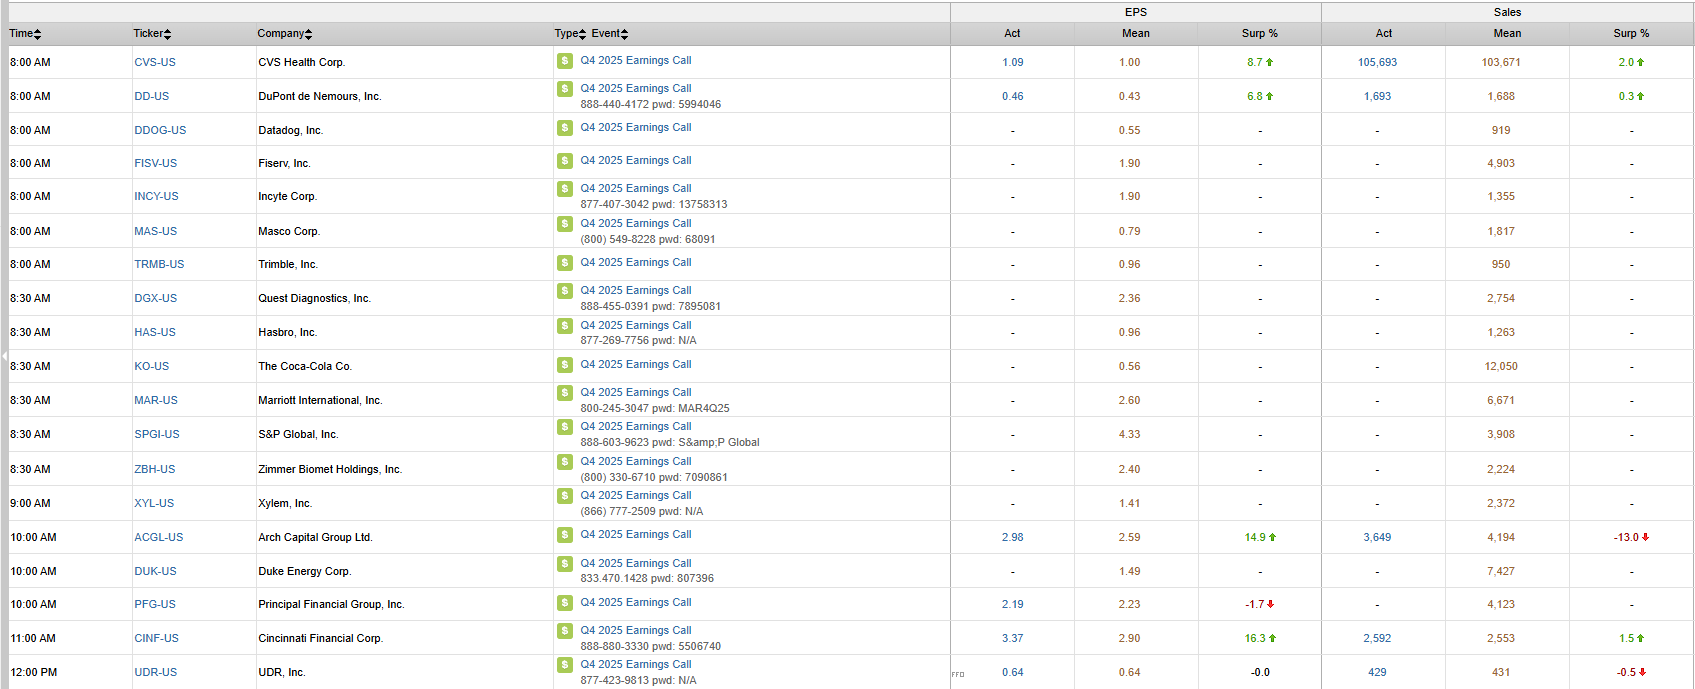
Task: Click the EPS Surp % column header
Action: (x=1259, y=34)
